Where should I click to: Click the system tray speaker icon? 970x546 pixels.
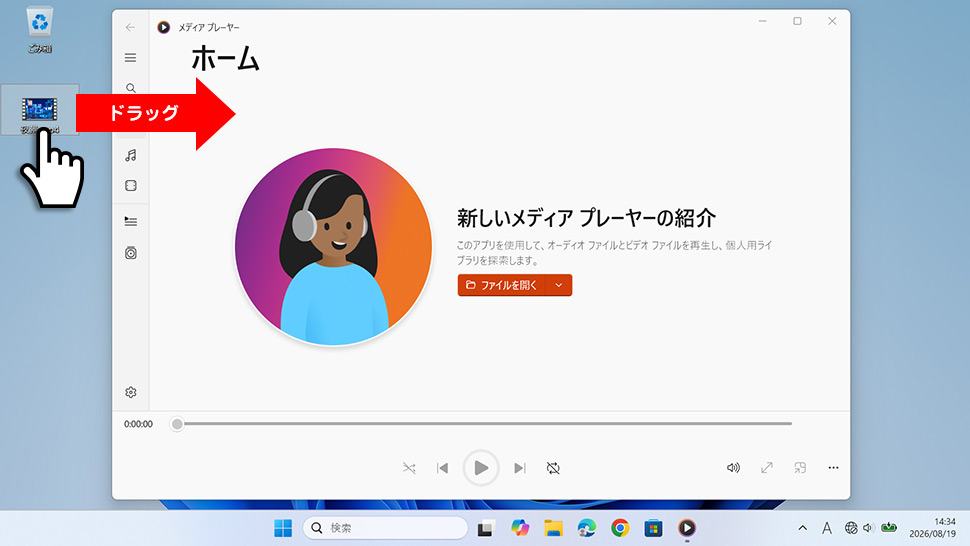(868, 528)
